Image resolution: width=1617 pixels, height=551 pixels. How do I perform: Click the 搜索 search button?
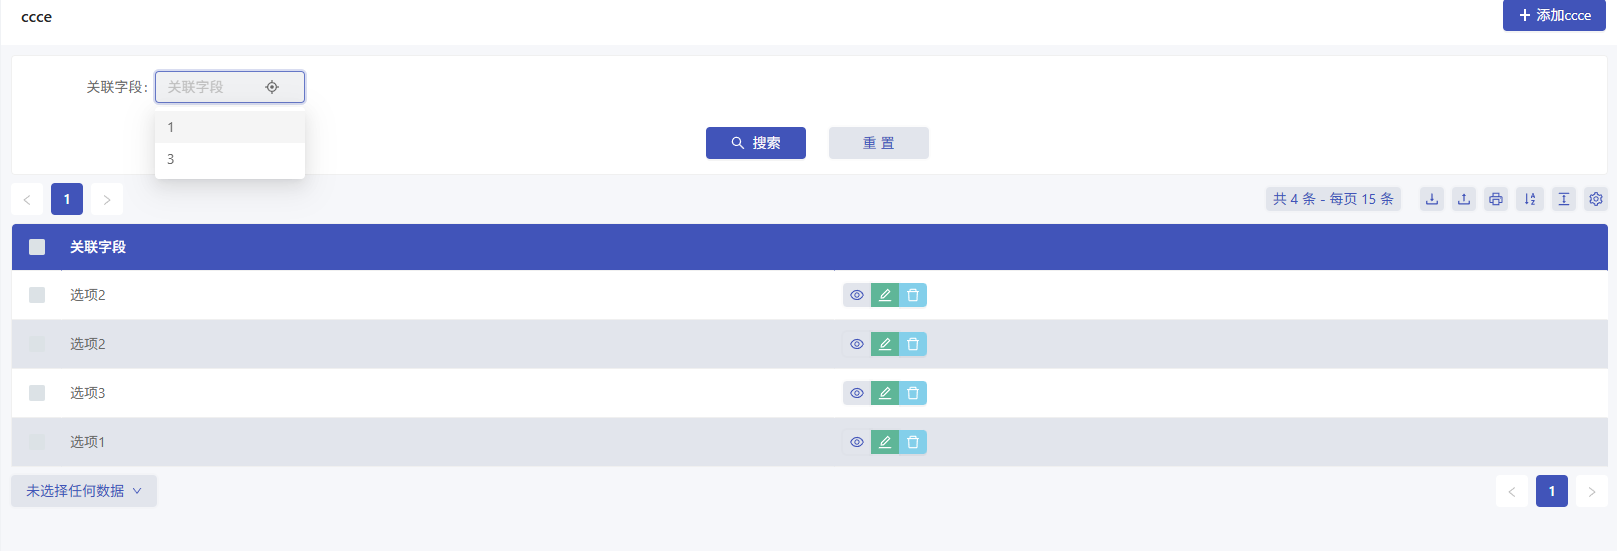[756, 143]
